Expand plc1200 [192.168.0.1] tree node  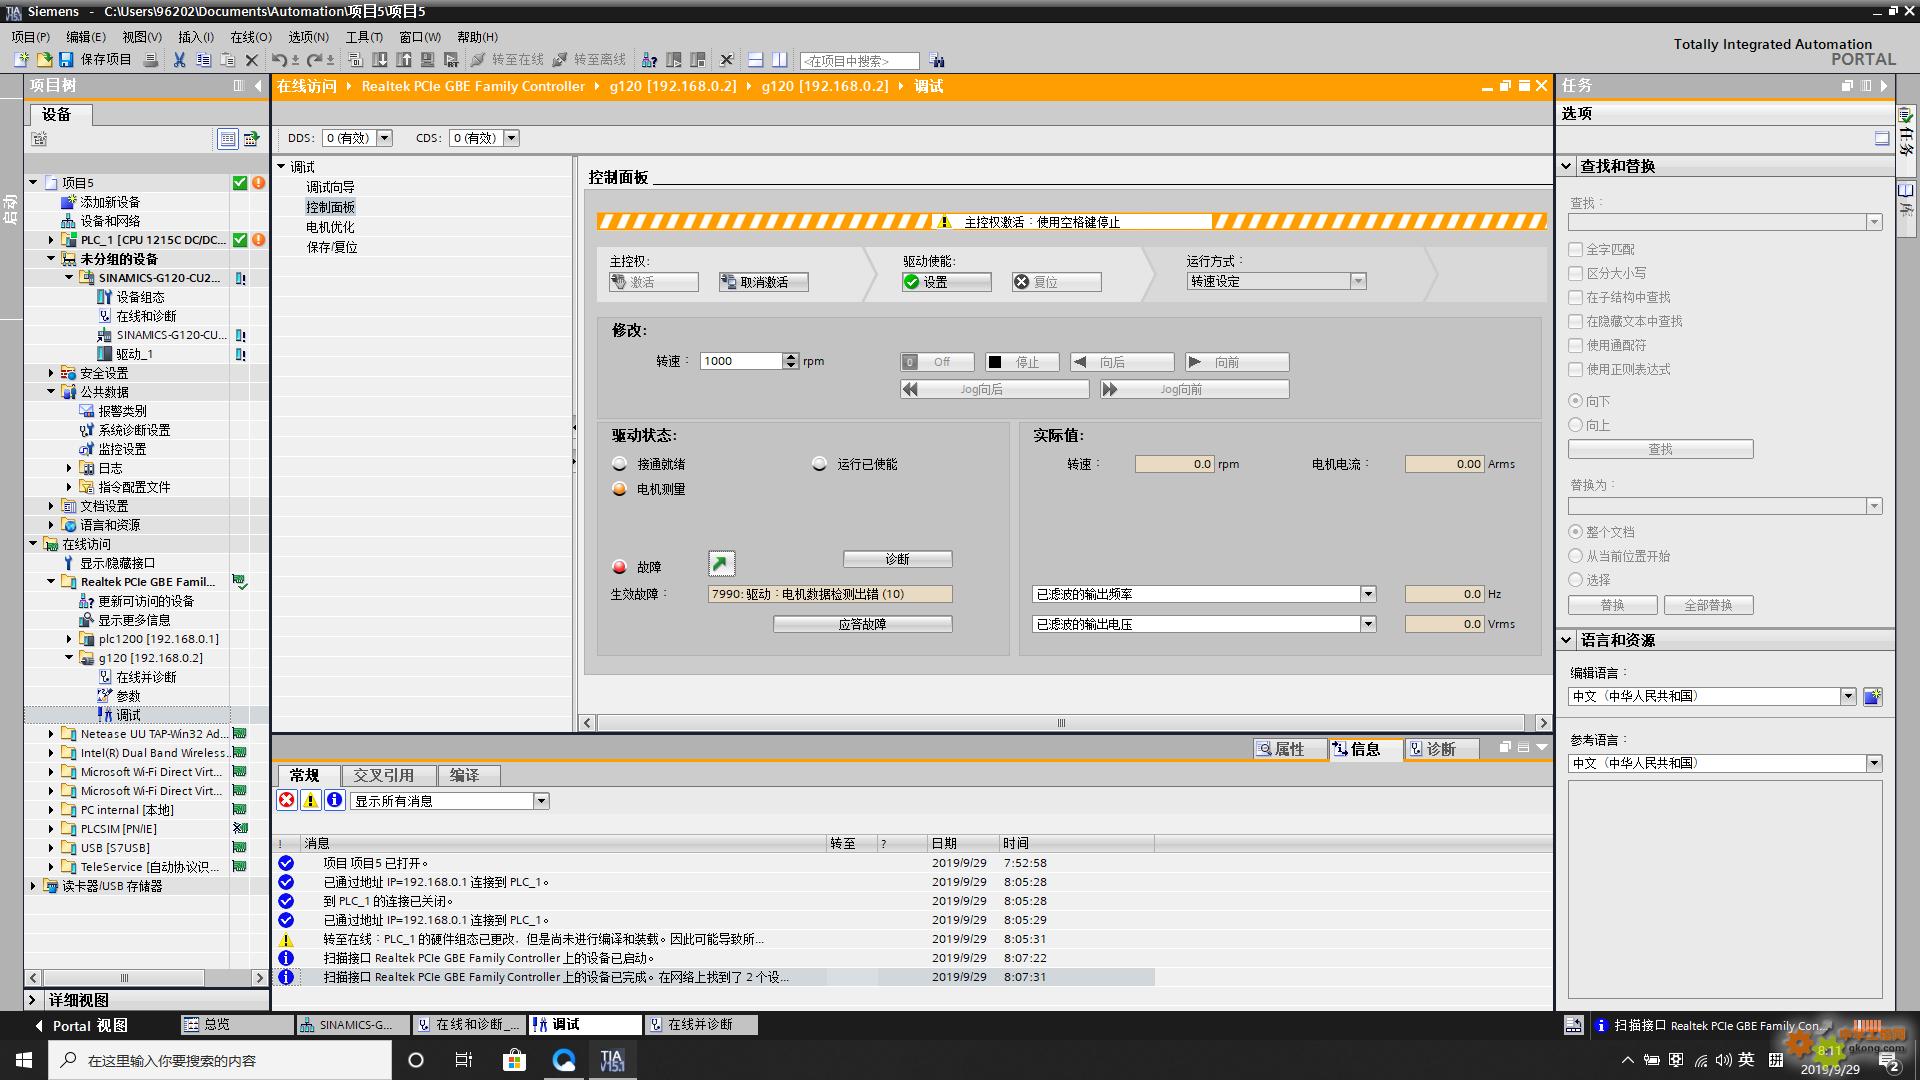69,639
